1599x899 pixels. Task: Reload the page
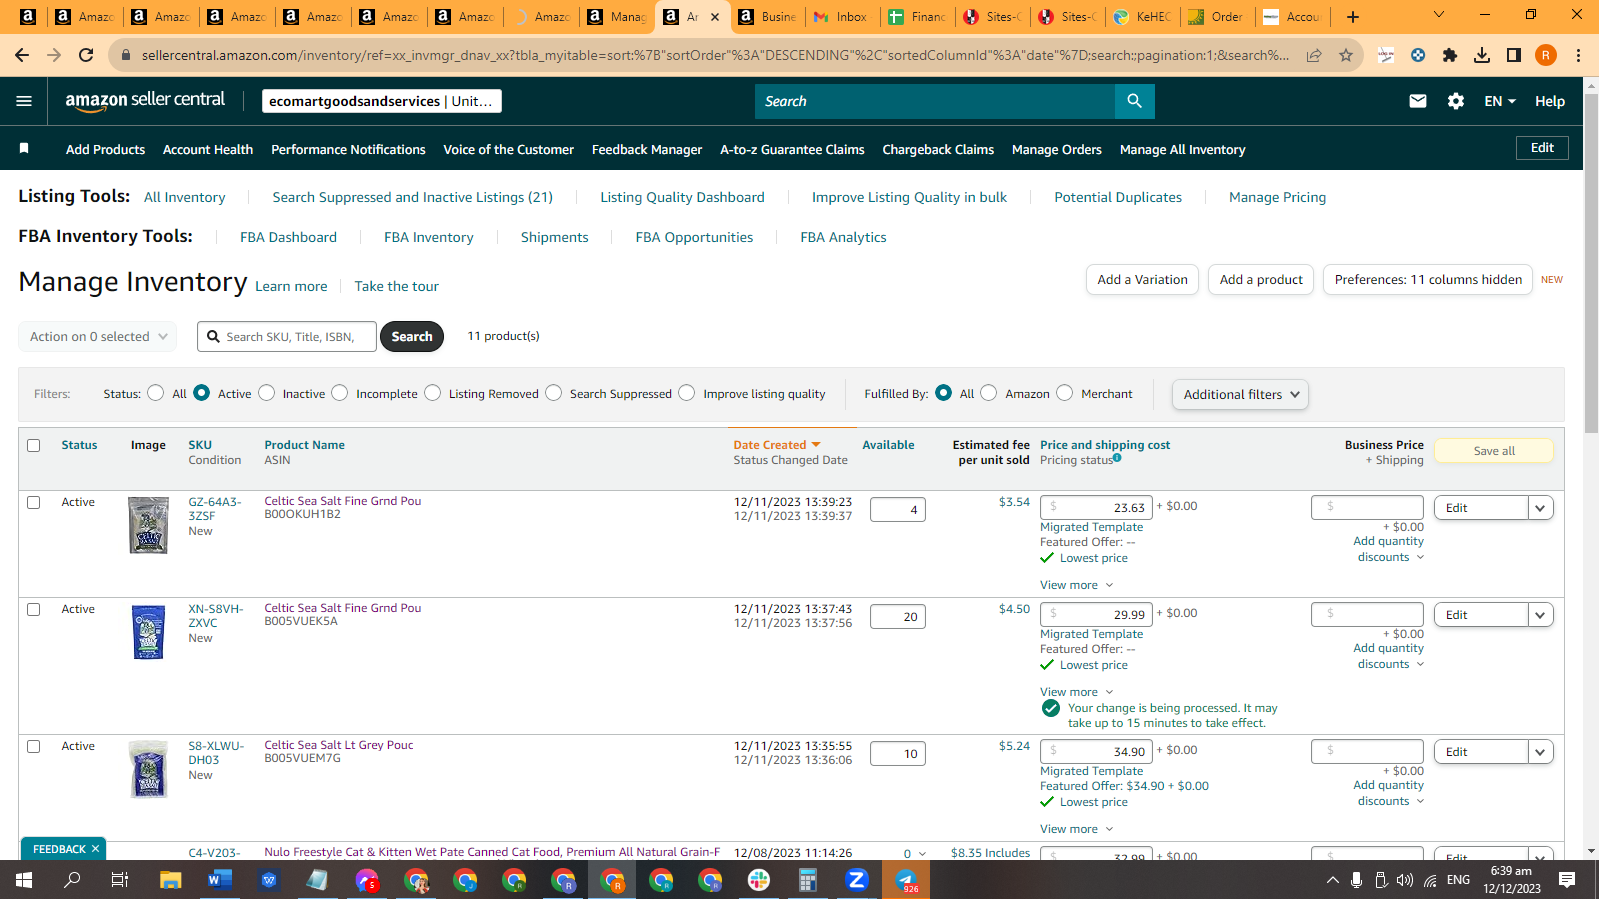coord(86,55)
